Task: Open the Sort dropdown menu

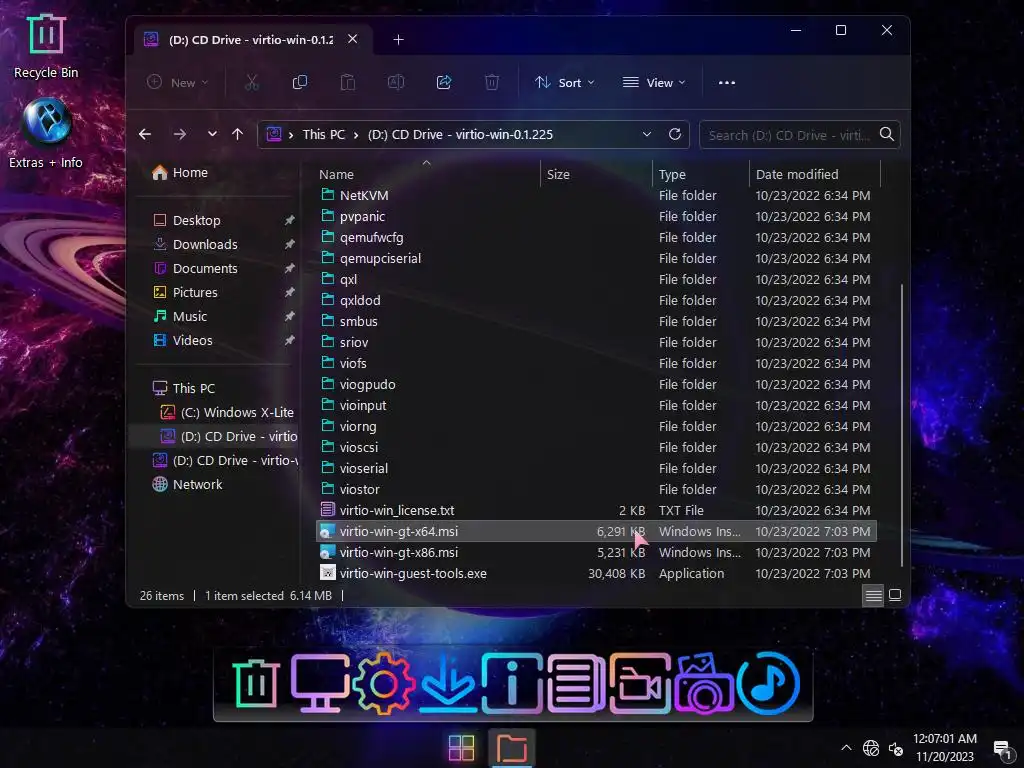Action: (x=564, y=82)
